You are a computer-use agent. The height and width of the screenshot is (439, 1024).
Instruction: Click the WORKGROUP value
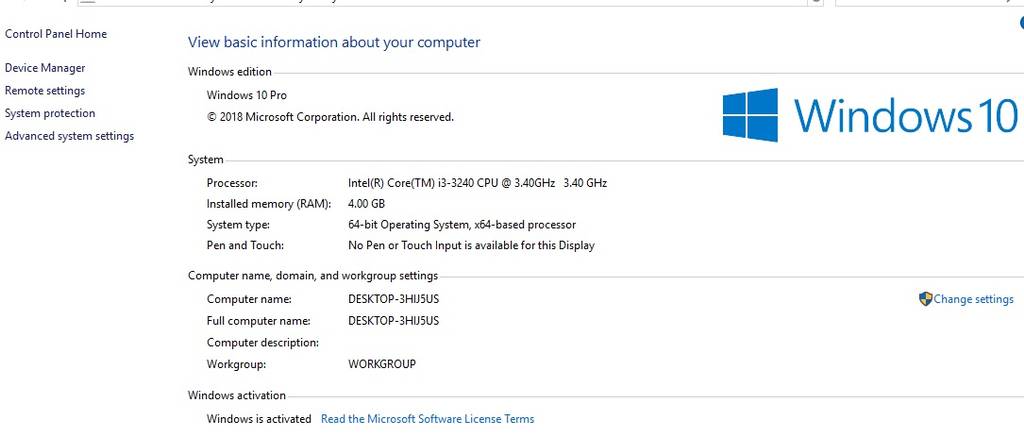[381, 364]
